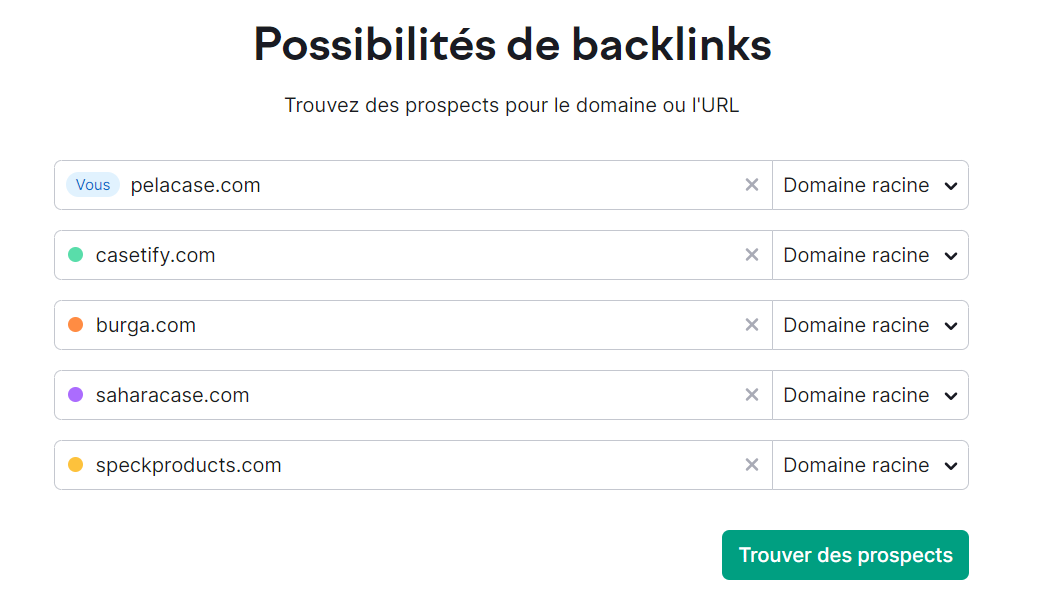Select the Vous badge on the first row
Viewport: 1059px width, 607px height.
[x=92, y=185]
